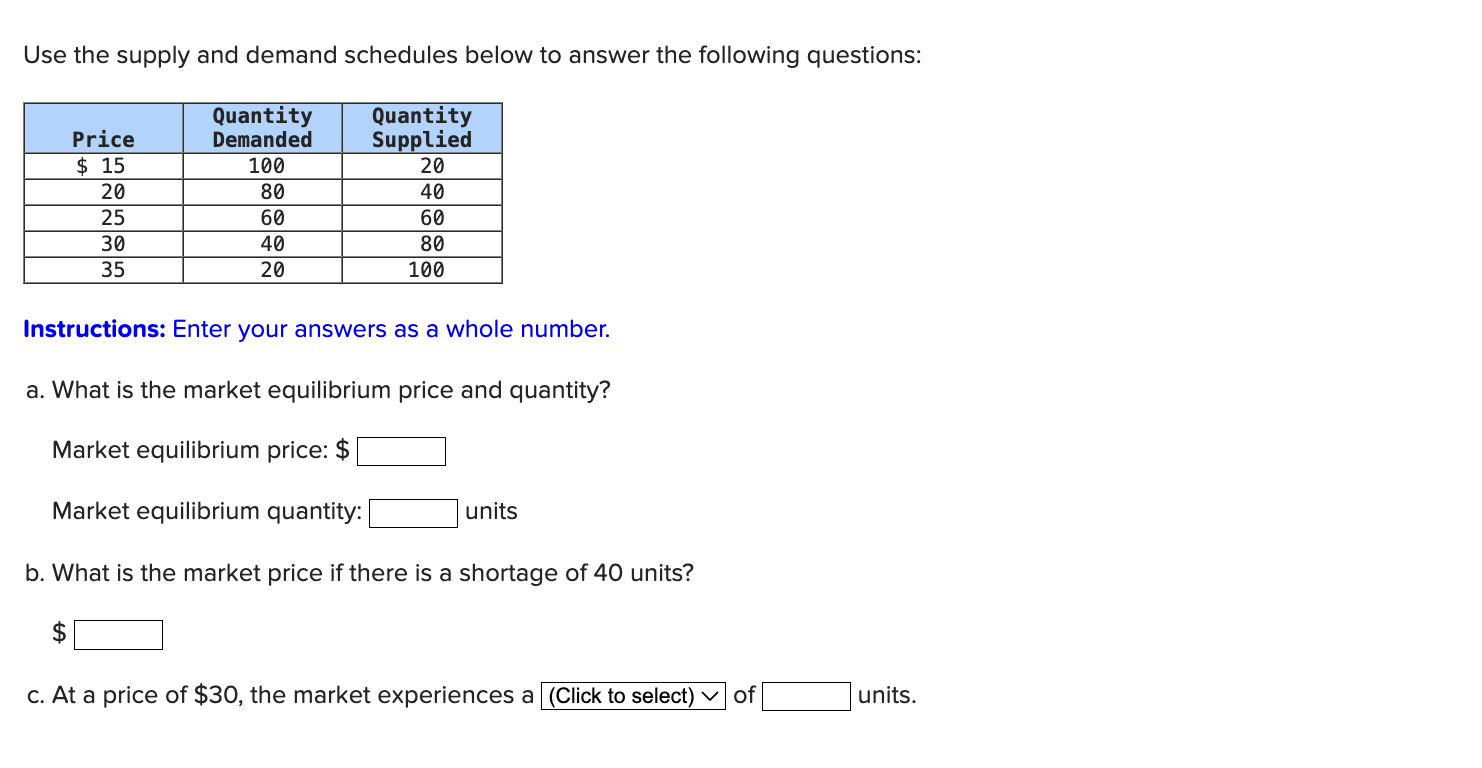Click the 'units' label after equilibrium quantity box
Image resolution: width=1482 pixels, height=768 pixels.
[x=490, y=512]
